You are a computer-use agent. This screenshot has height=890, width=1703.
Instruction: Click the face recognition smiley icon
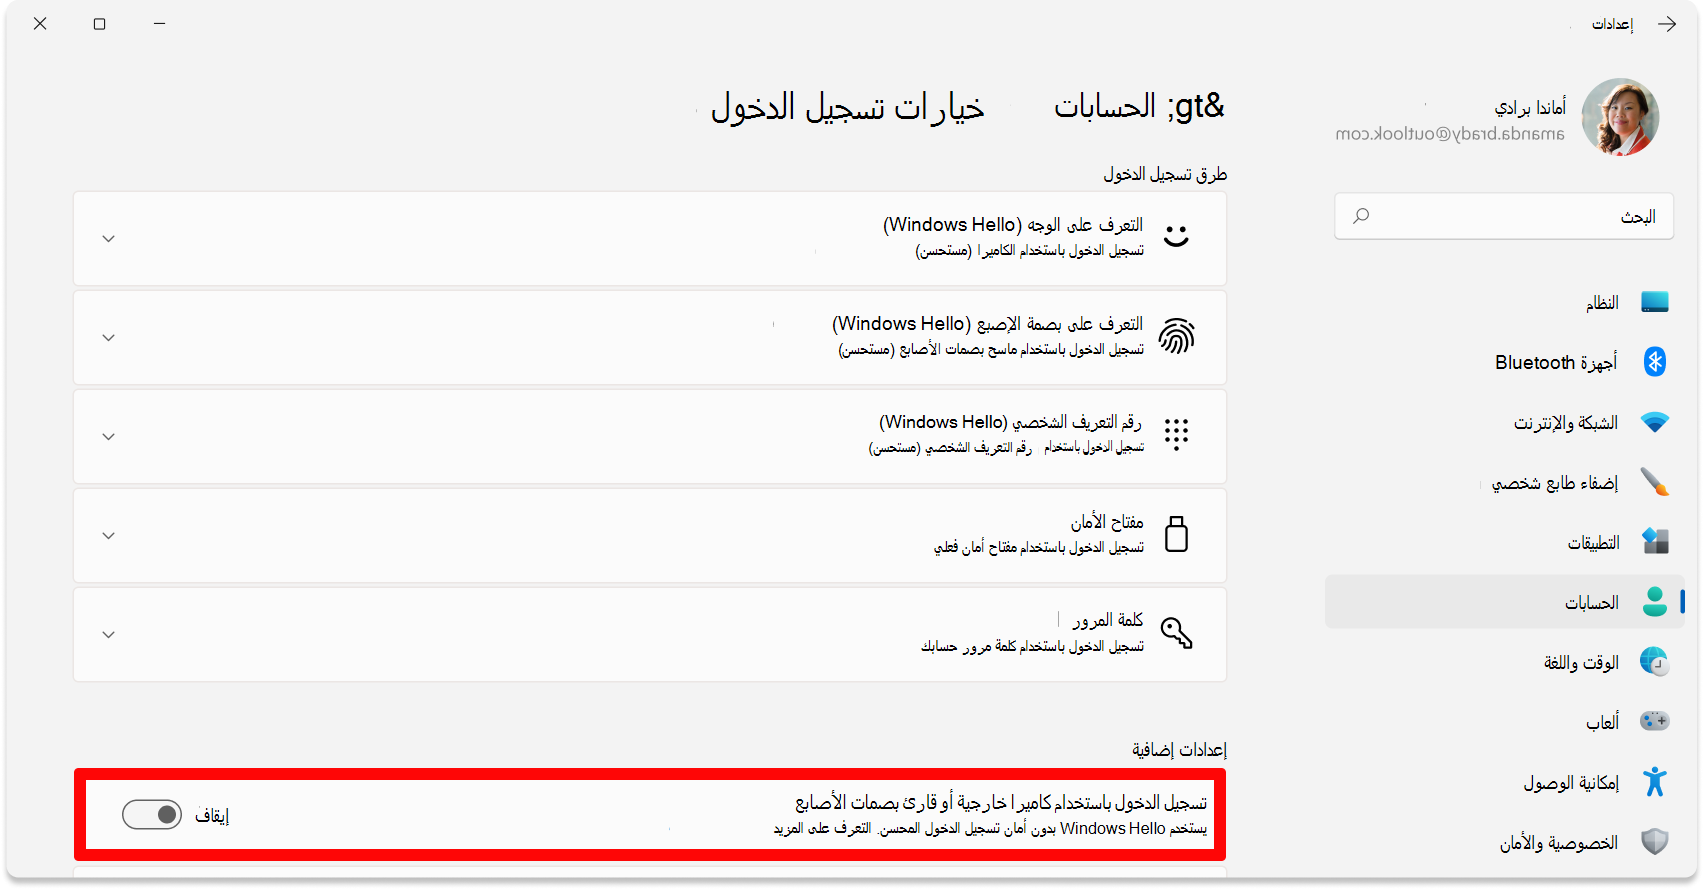tap(1176, 236)
